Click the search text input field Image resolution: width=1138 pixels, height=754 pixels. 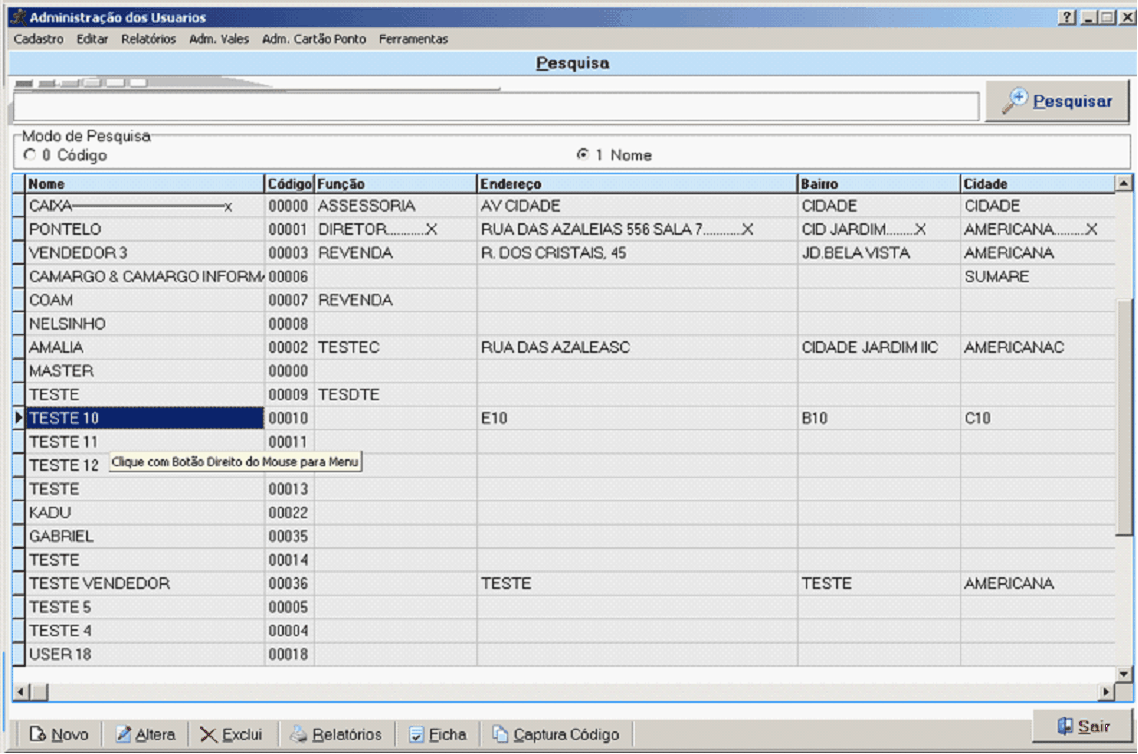(495, 106)
